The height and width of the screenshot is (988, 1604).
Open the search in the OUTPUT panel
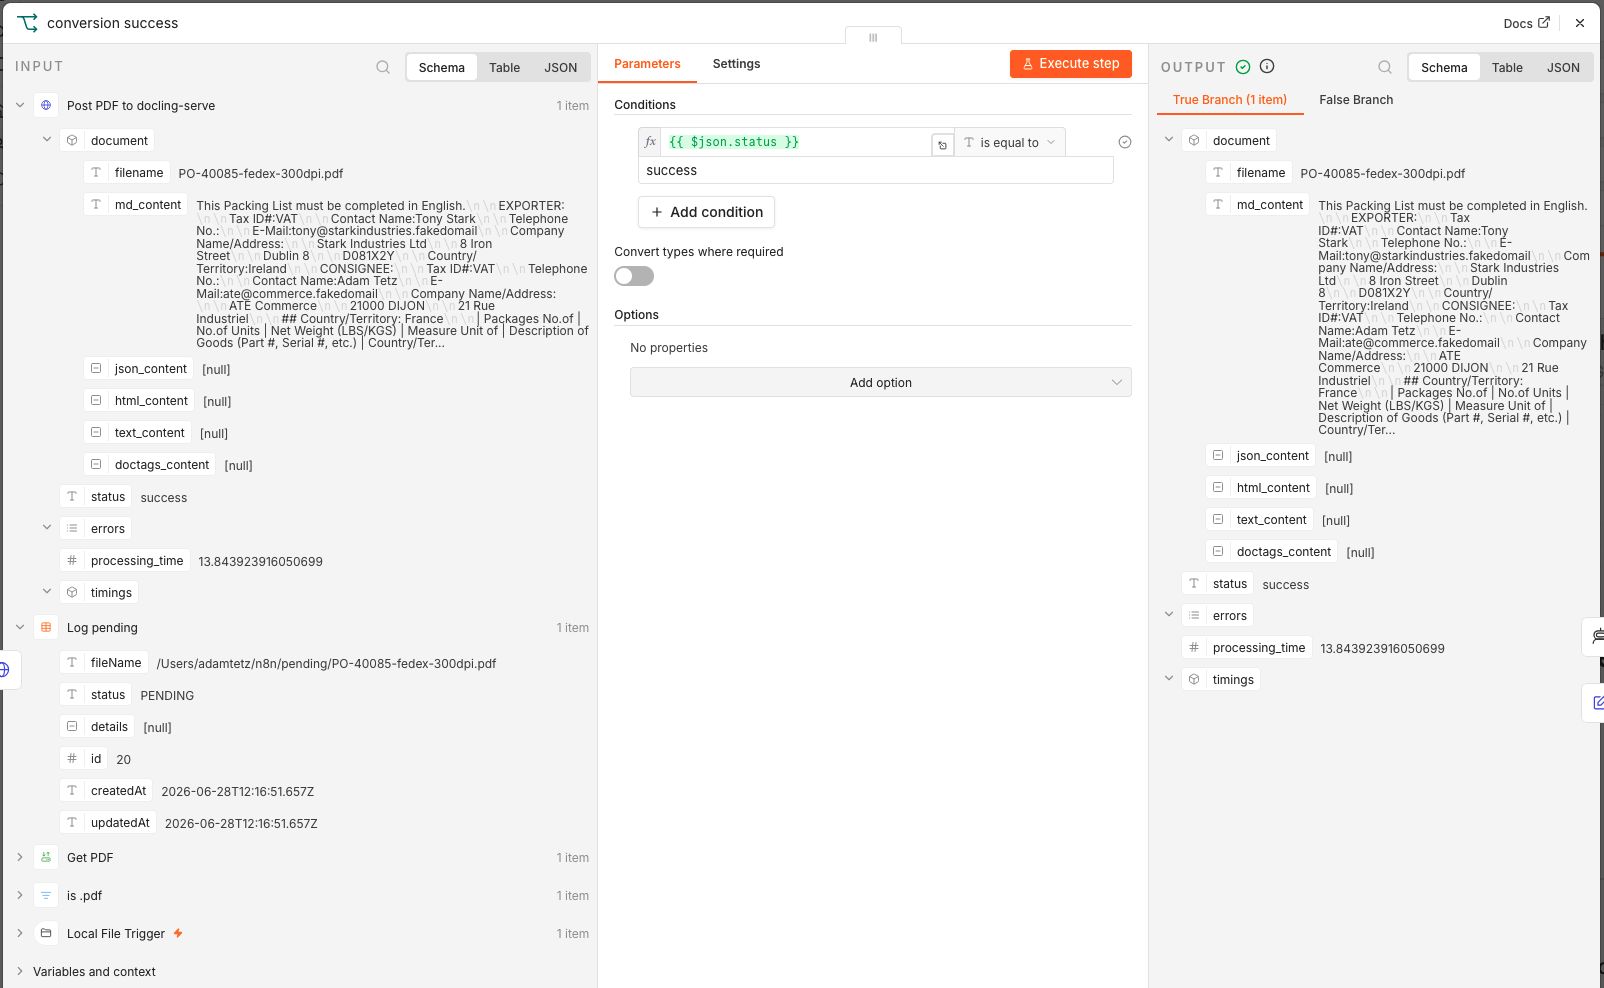(1385, 67)
